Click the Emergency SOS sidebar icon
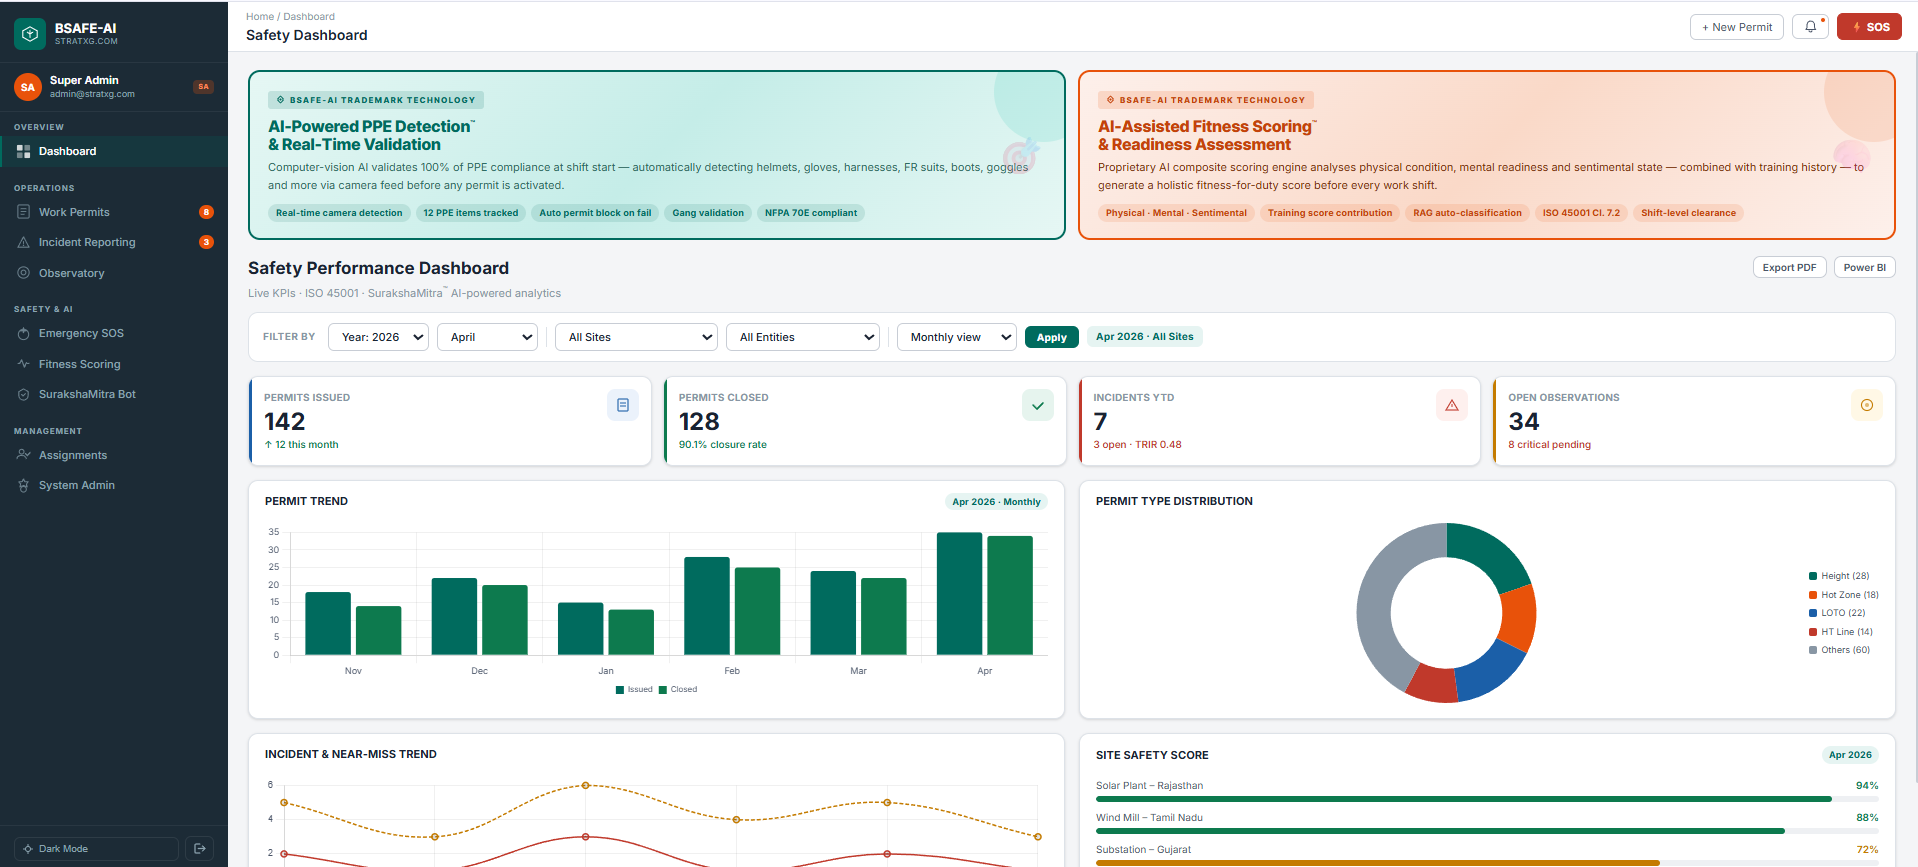 (24, 334)
